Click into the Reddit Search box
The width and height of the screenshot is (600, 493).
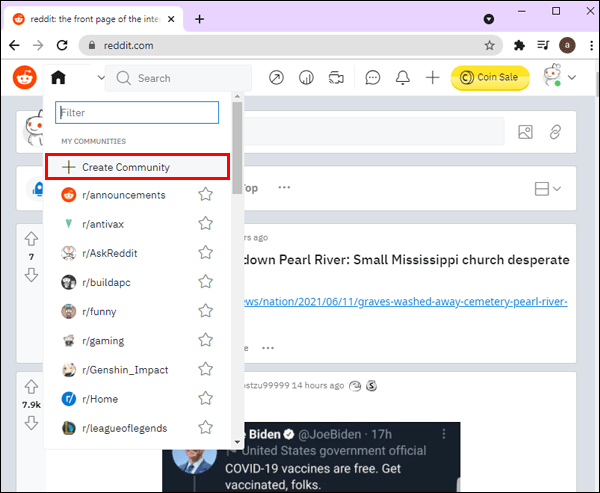click(x=178, y=78)
